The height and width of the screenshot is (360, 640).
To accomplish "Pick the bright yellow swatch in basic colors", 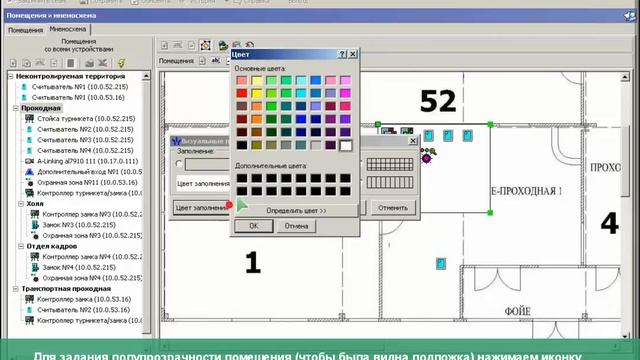I will [x=256, y=93].
